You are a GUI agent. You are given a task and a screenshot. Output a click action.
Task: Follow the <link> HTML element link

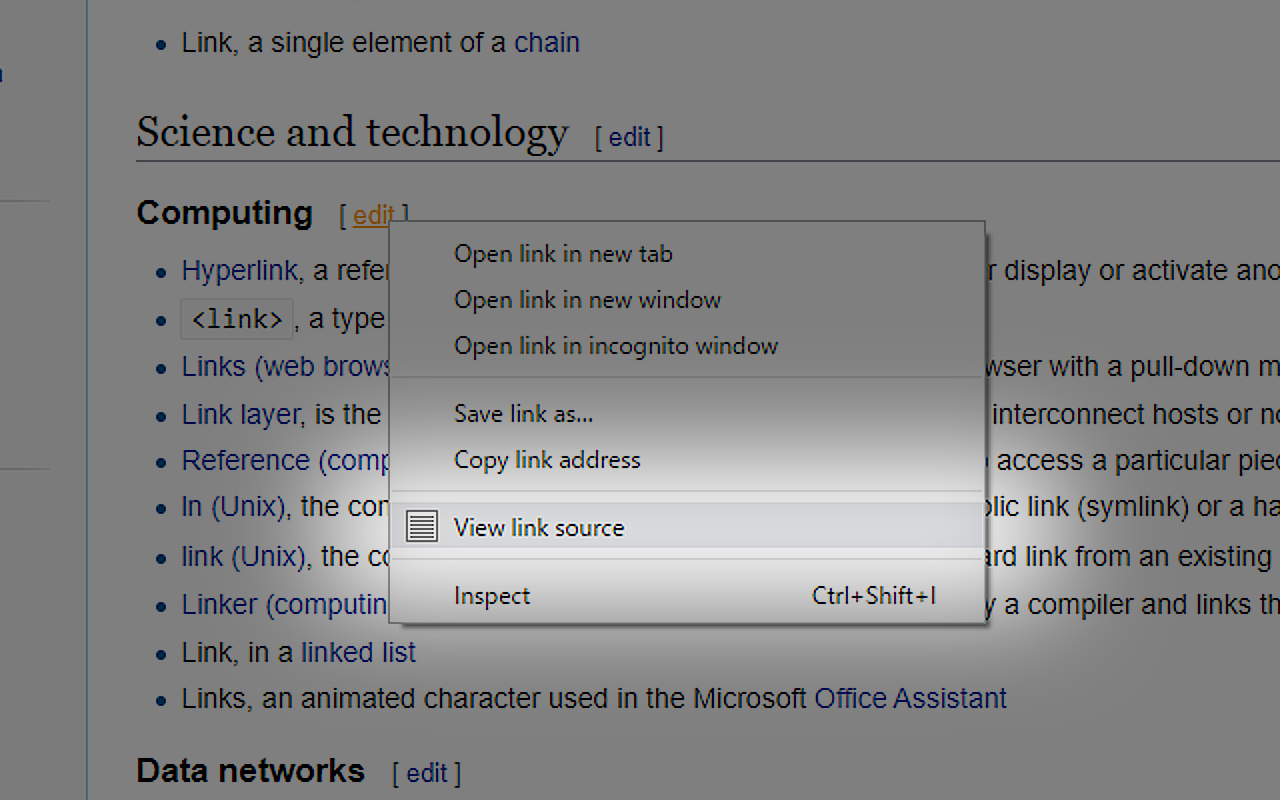pos(236,318)
